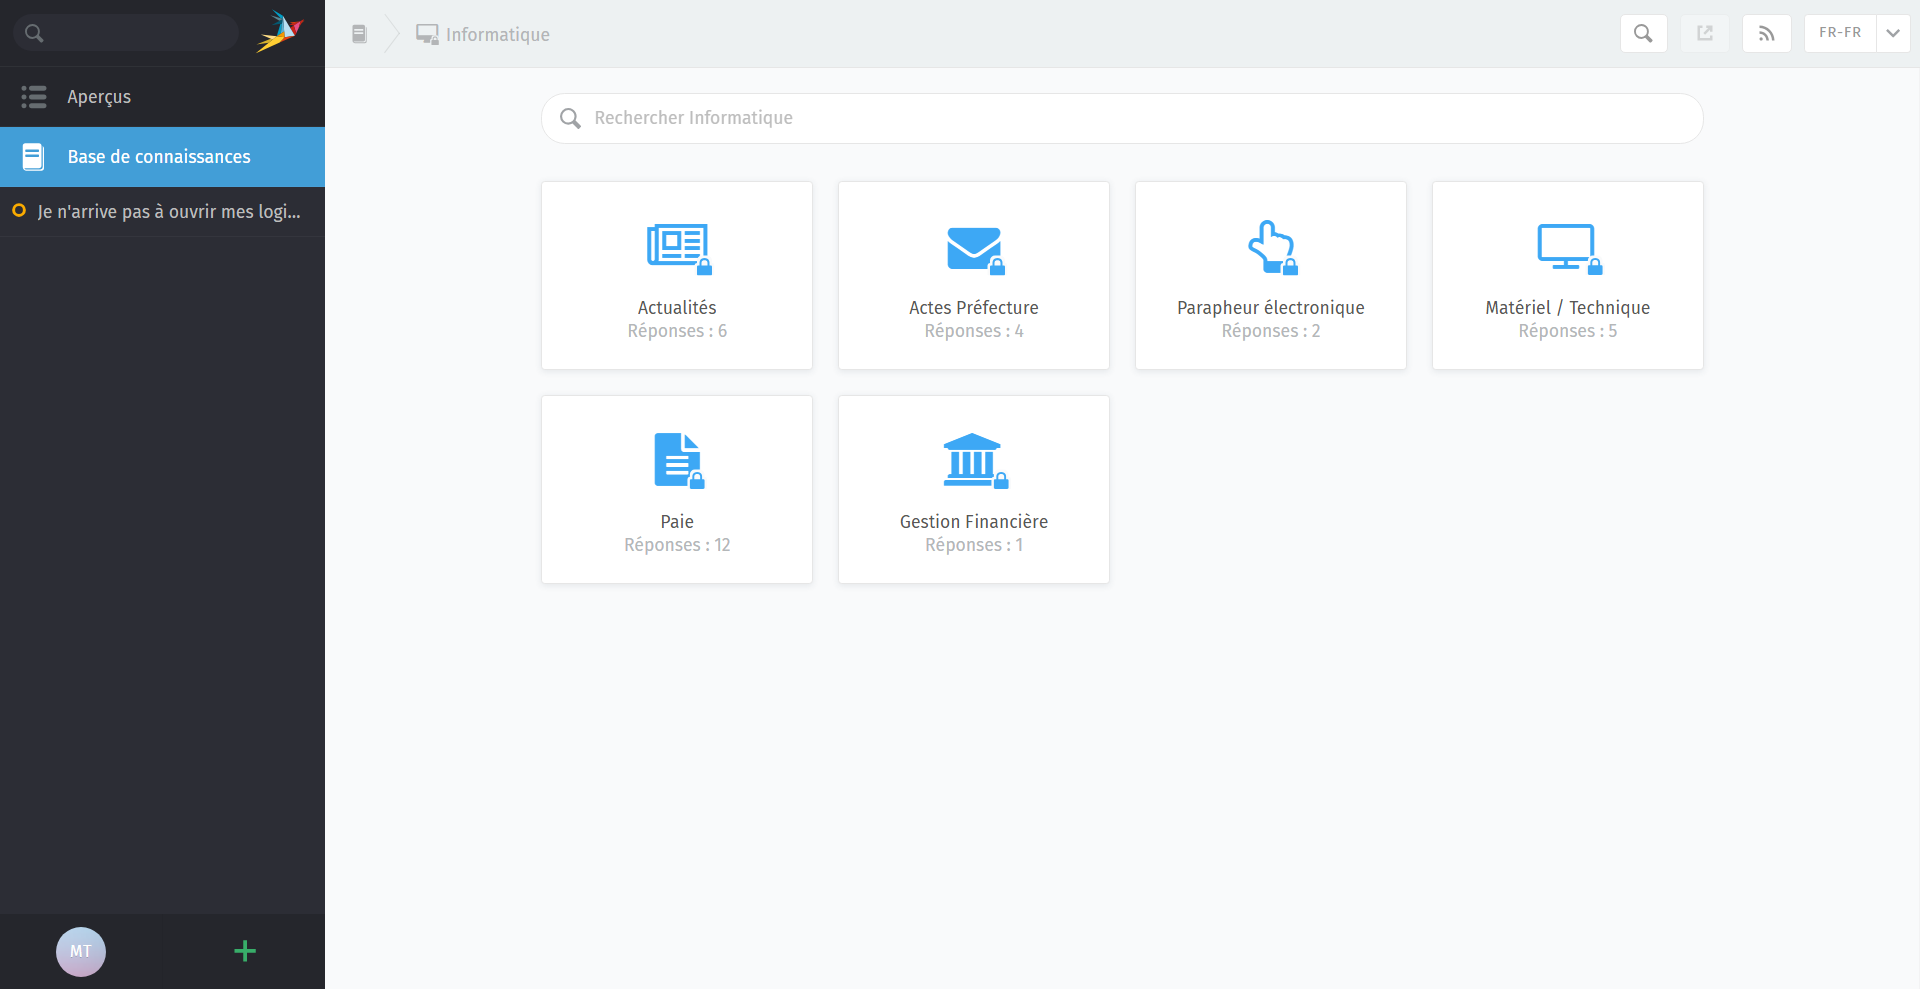Click the external link icon in header
The width and height of the screenshot is (1920, 989).
[x=1705, y=34]
